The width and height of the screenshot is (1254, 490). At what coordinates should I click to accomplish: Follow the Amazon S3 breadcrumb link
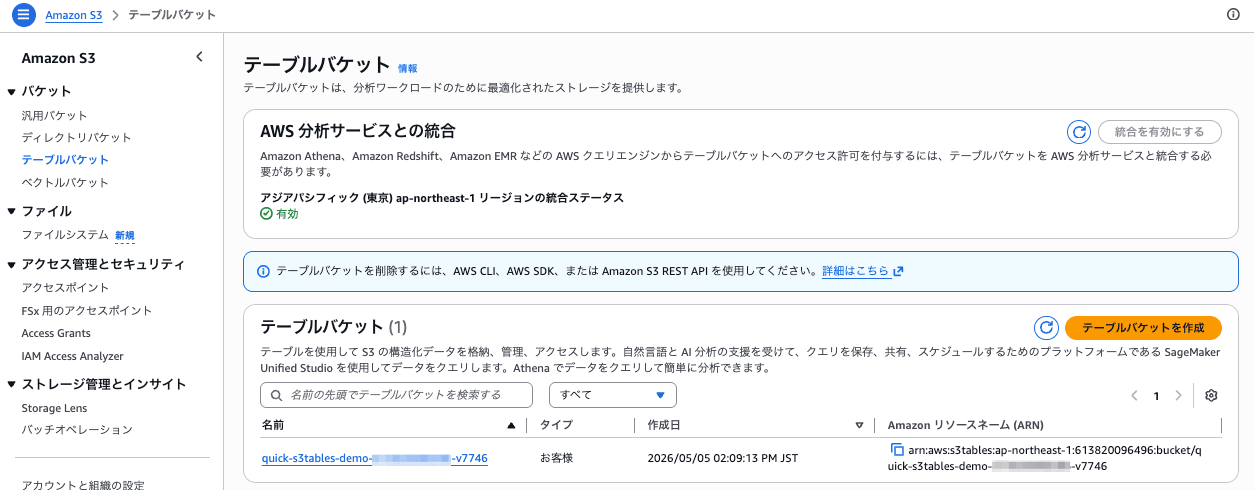pyautogui.click(x=74, y=15)
